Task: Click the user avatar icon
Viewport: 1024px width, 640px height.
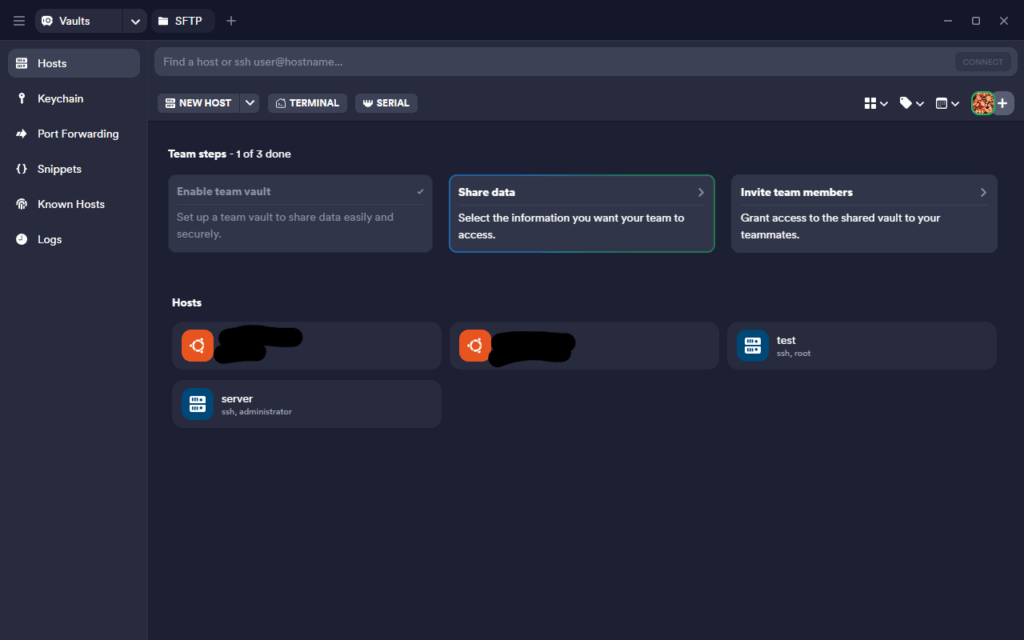Action: 982,103
